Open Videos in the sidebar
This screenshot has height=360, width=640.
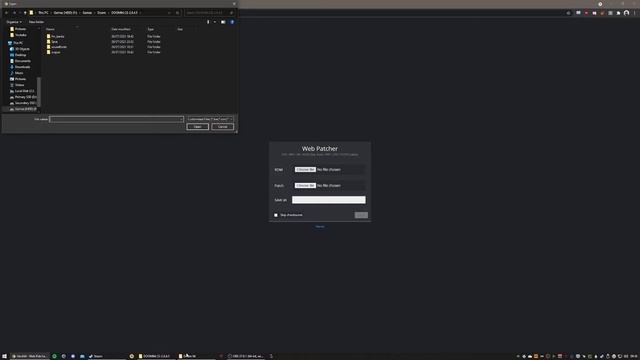(x=17, y=85)
